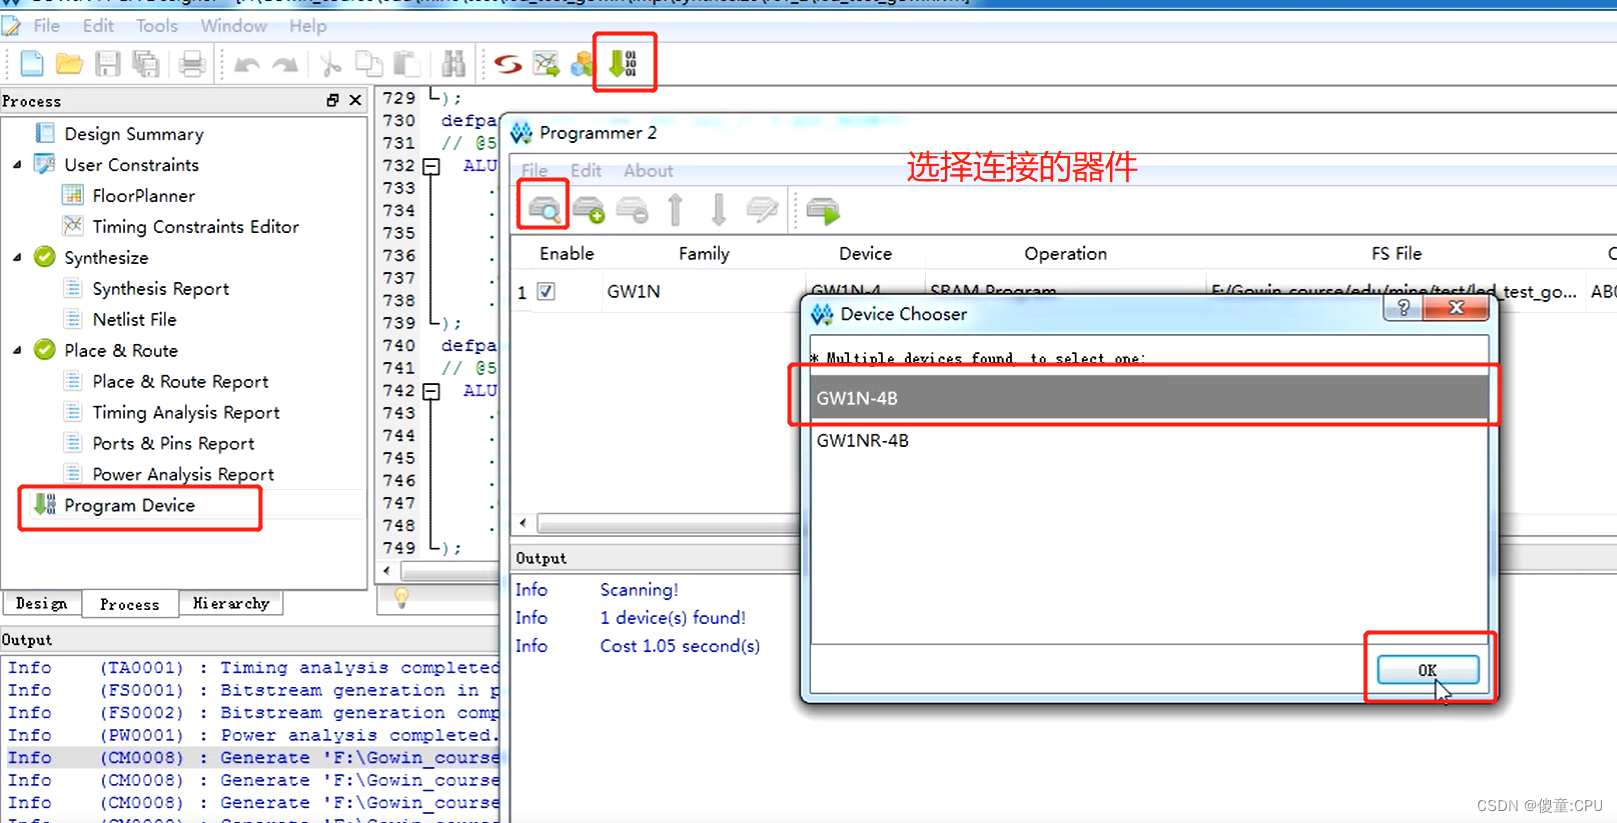The image size is (1617, 823).
Task: Toggle the Enable checkbox for row 1 GW1N
Action: coord(546,291)
